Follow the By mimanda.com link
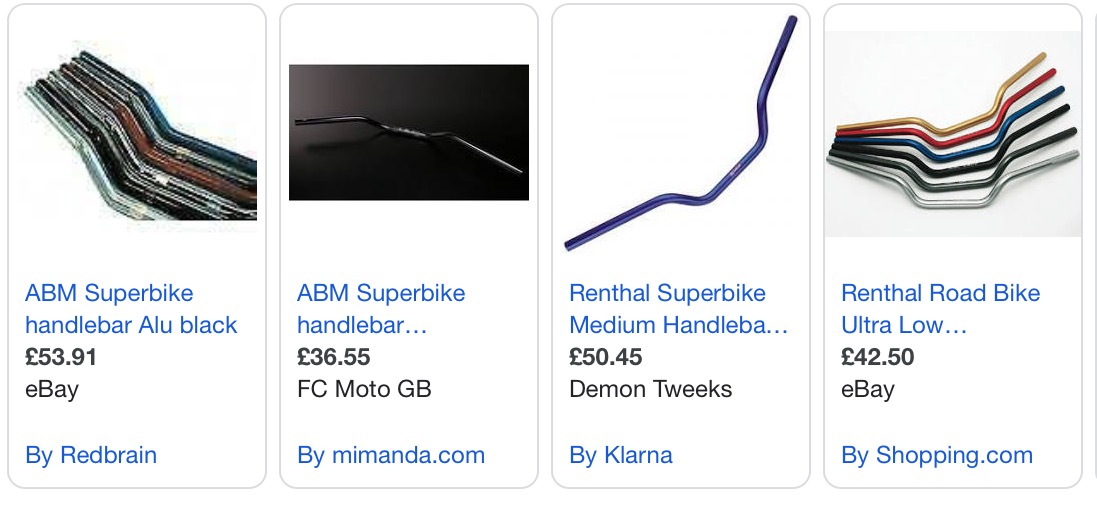The width and height of the screenshot is (1097, 515). [391, 455]
